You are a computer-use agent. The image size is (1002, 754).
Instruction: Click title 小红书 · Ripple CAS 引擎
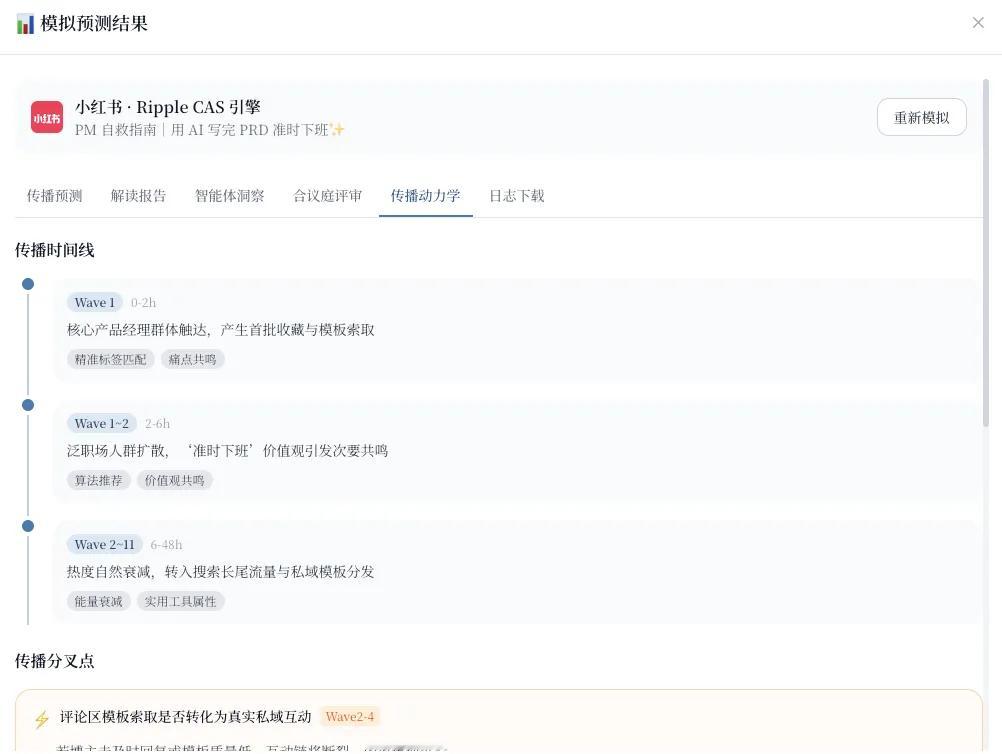167,107
